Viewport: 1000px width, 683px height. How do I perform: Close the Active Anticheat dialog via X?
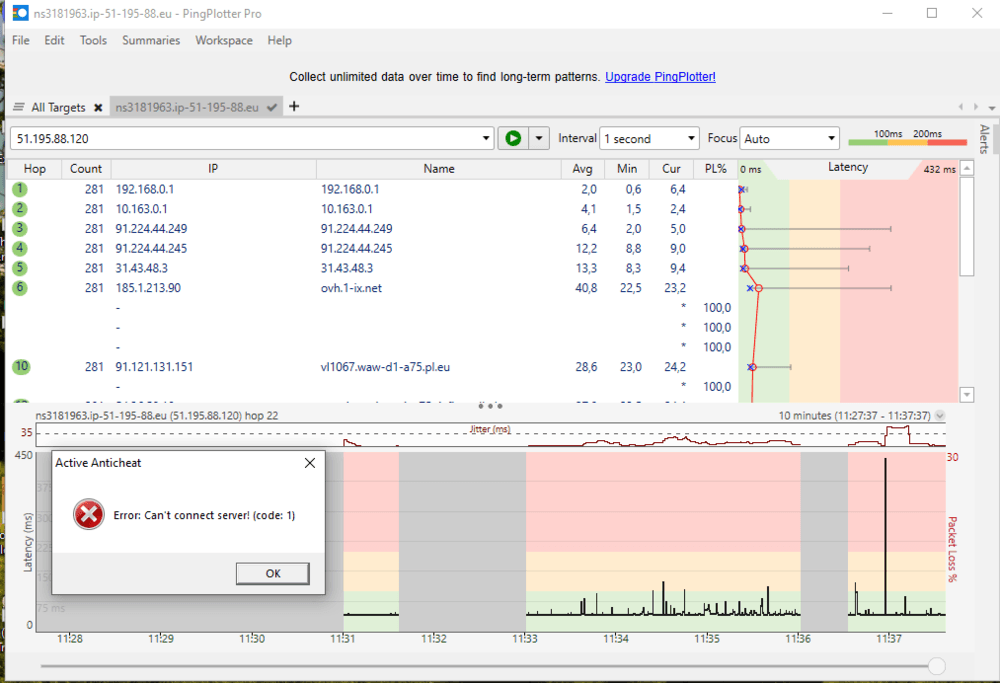coord(310,463)
